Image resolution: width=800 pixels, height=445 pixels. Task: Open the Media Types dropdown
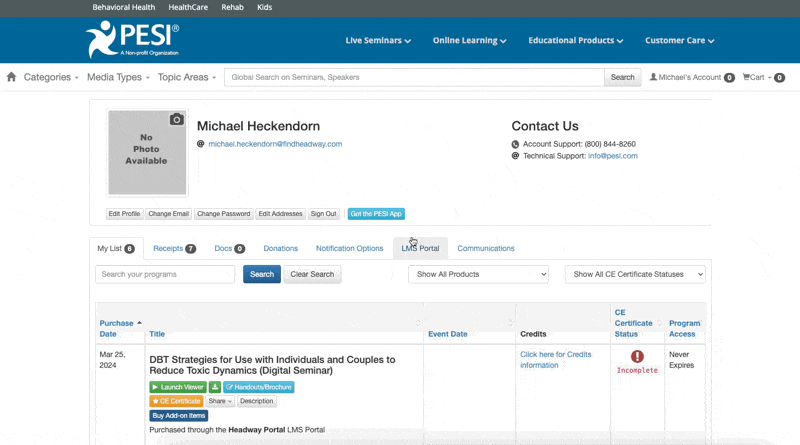coord(118,77)
